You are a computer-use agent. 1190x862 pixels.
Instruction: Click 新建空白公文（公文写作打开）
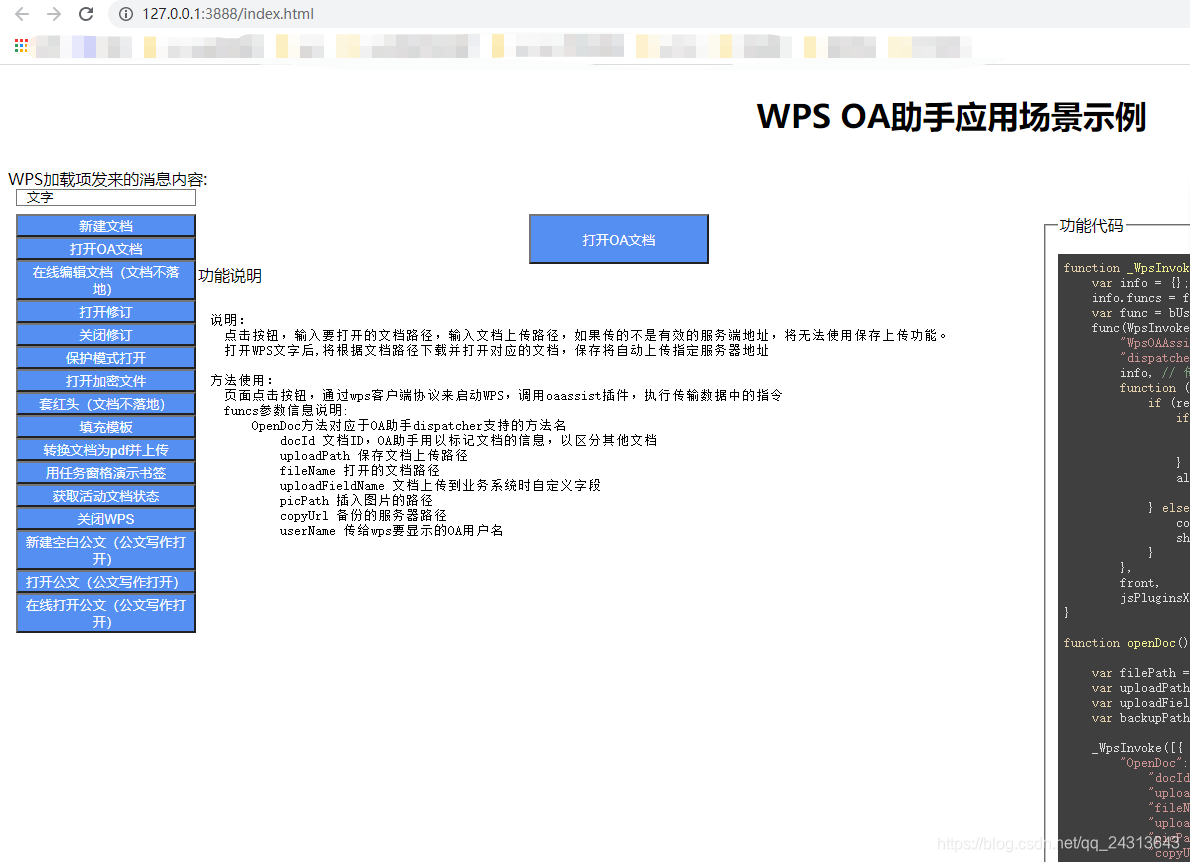pos(106,550)
